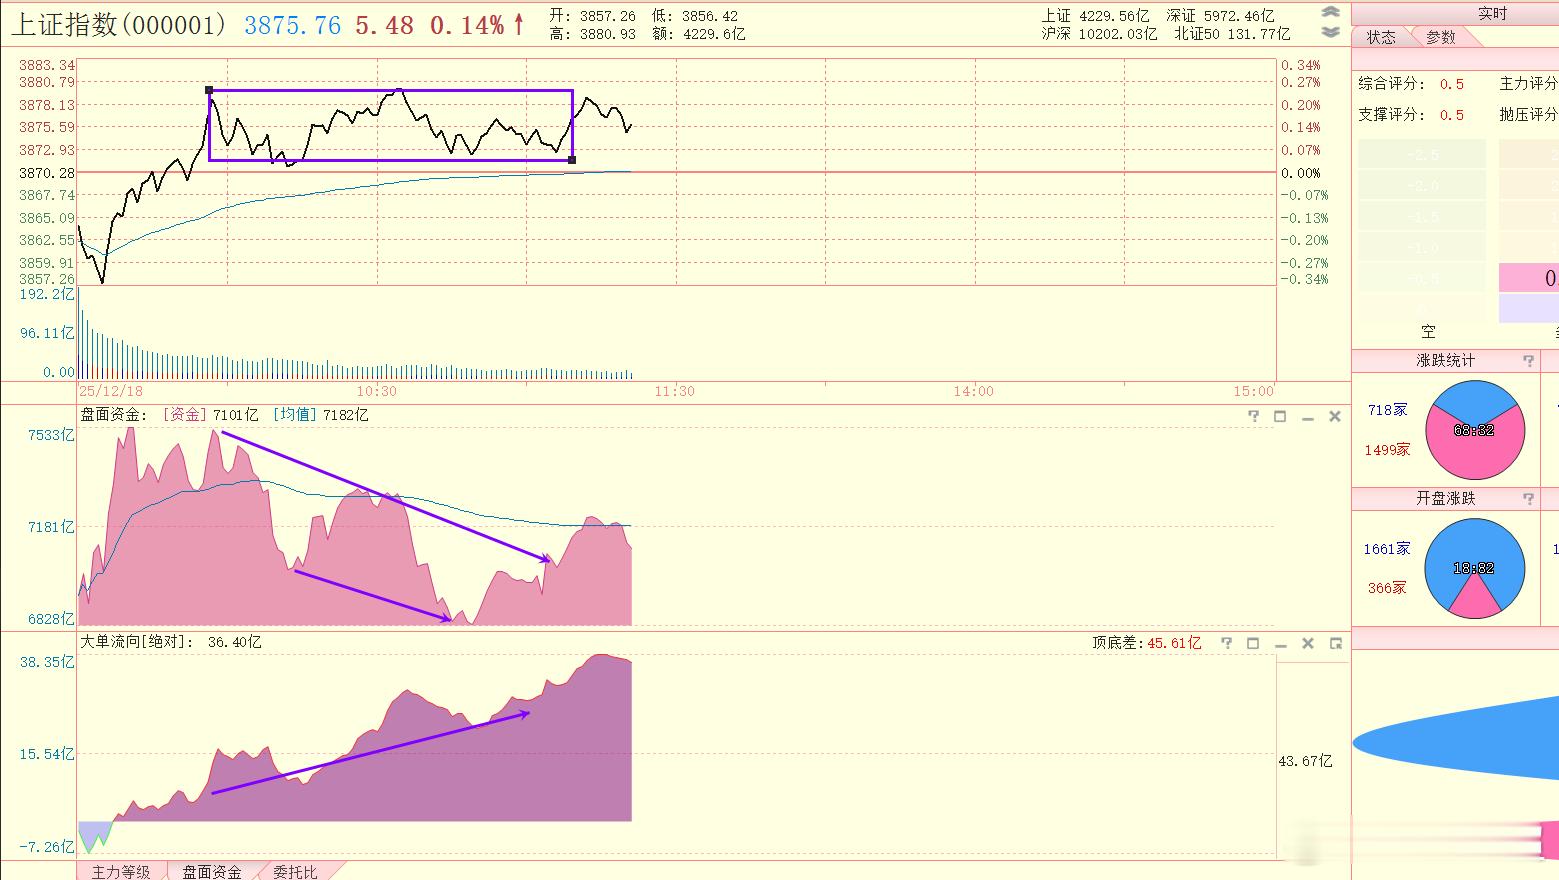Click the 开盘涨跌 section header
Image resolution: width=1559 pixels, height=880 pixels.
tap(1445, 499)
